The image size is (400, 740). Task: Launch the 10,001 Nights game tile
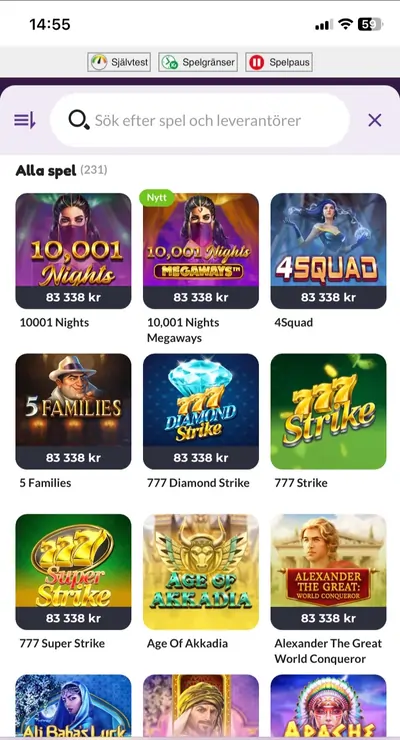click(73, 251)
